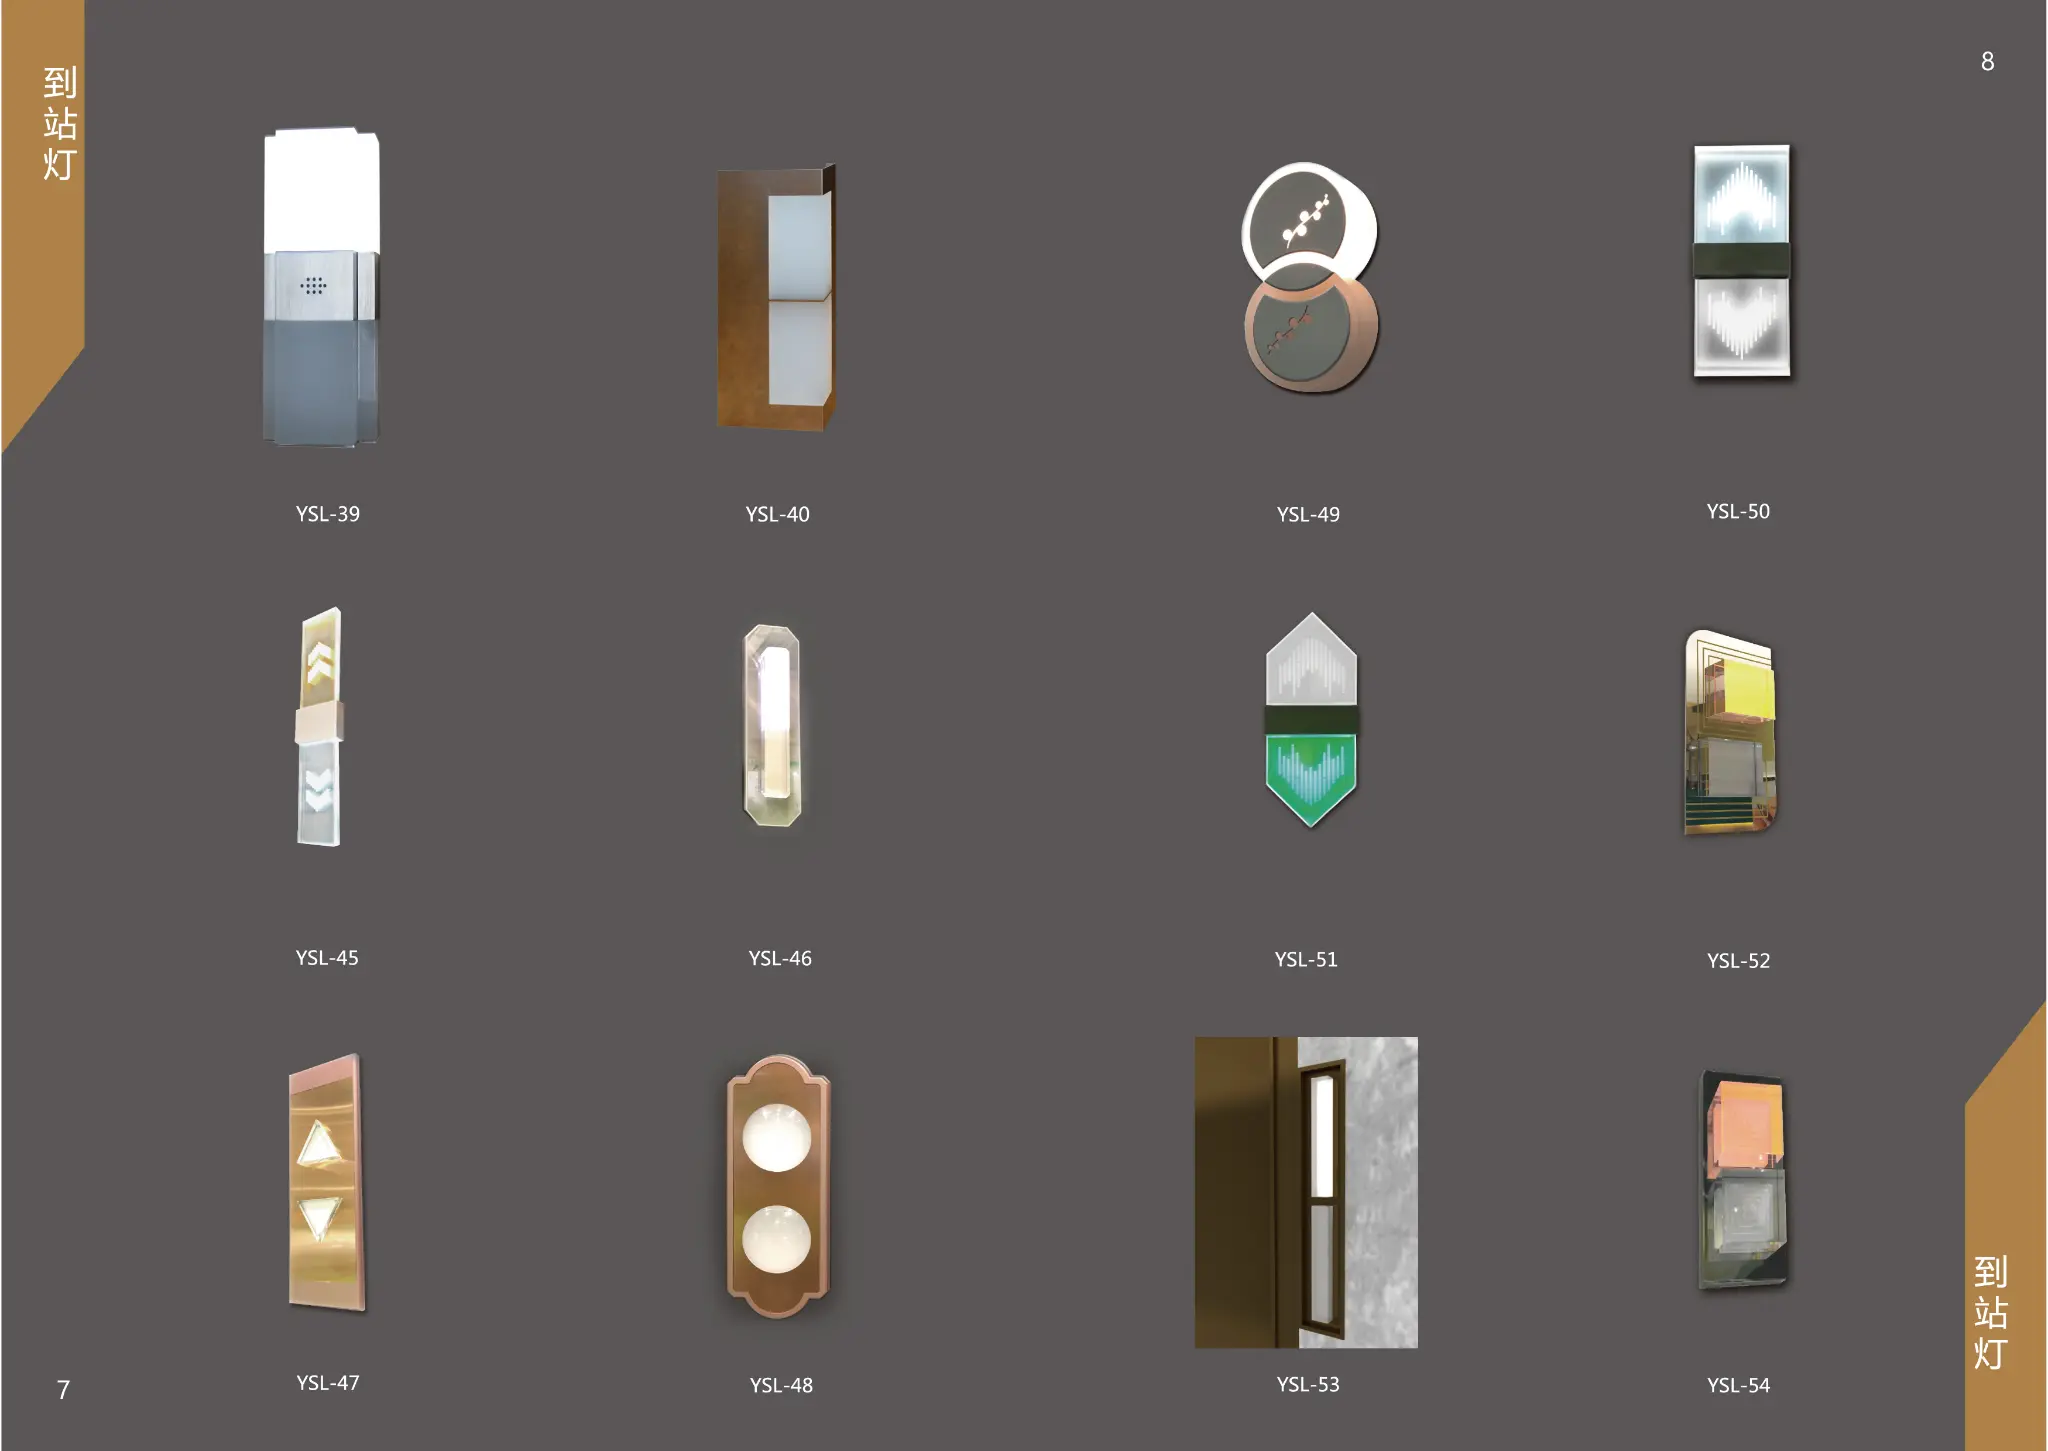Image resolution: width=2048 pixels, height=1451 pixels.
Task: Select the YSL-50 glowing arrow lantern
Action: click(1741, 262)
